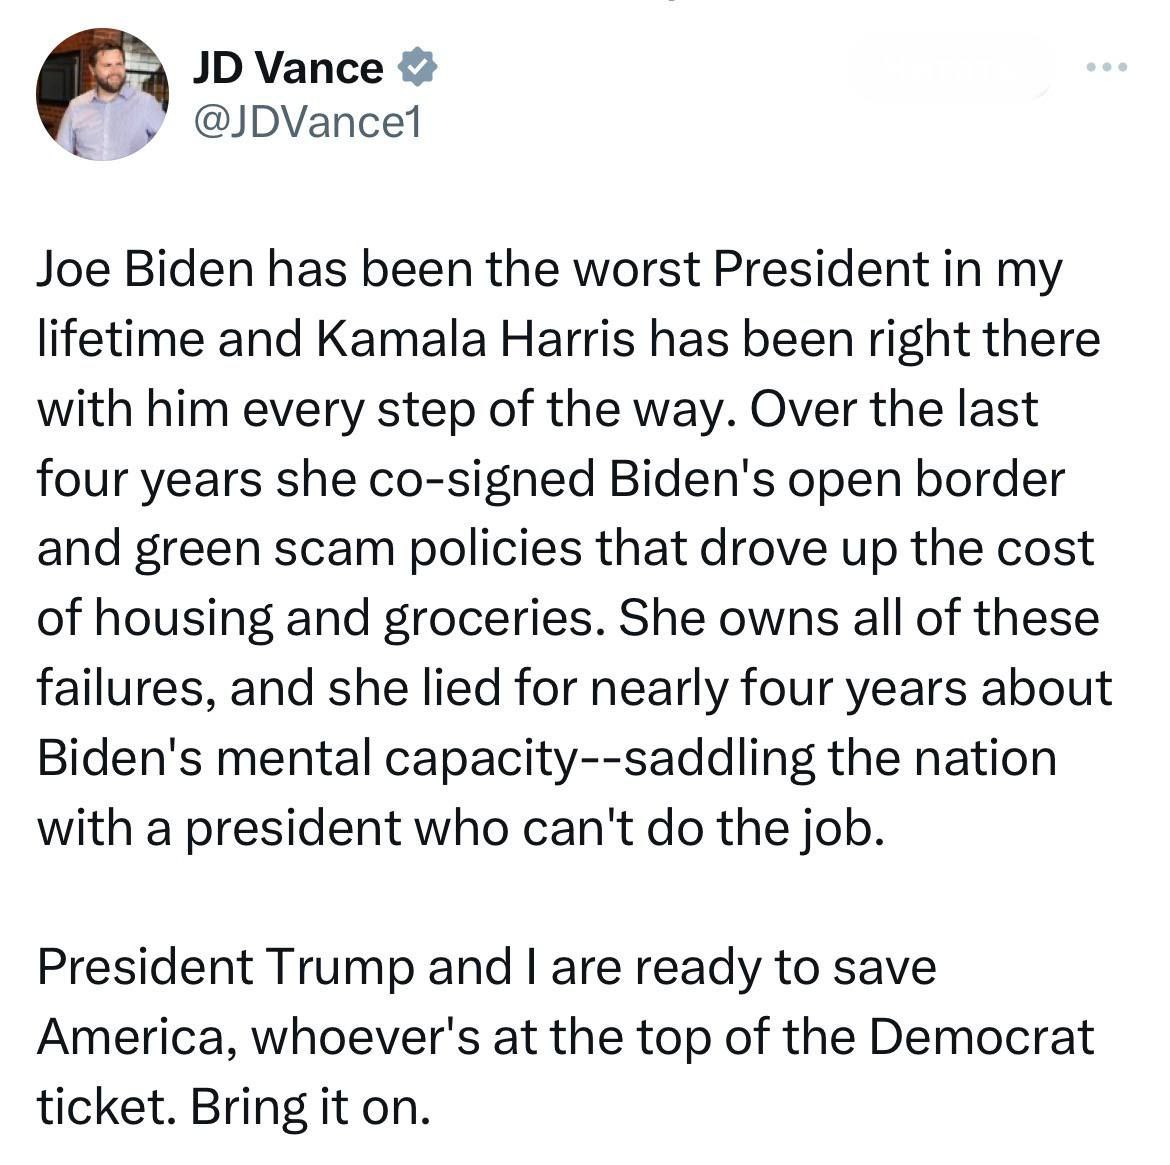Select the line "of housing and groceries"
This screenshot has height=1165, width=1170.
coord(568,619)
